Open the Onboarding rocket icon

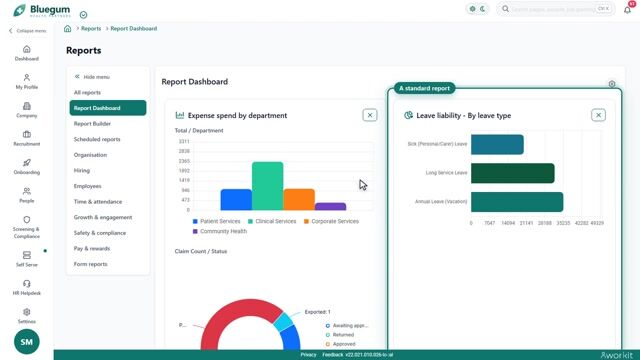[27, 163]
